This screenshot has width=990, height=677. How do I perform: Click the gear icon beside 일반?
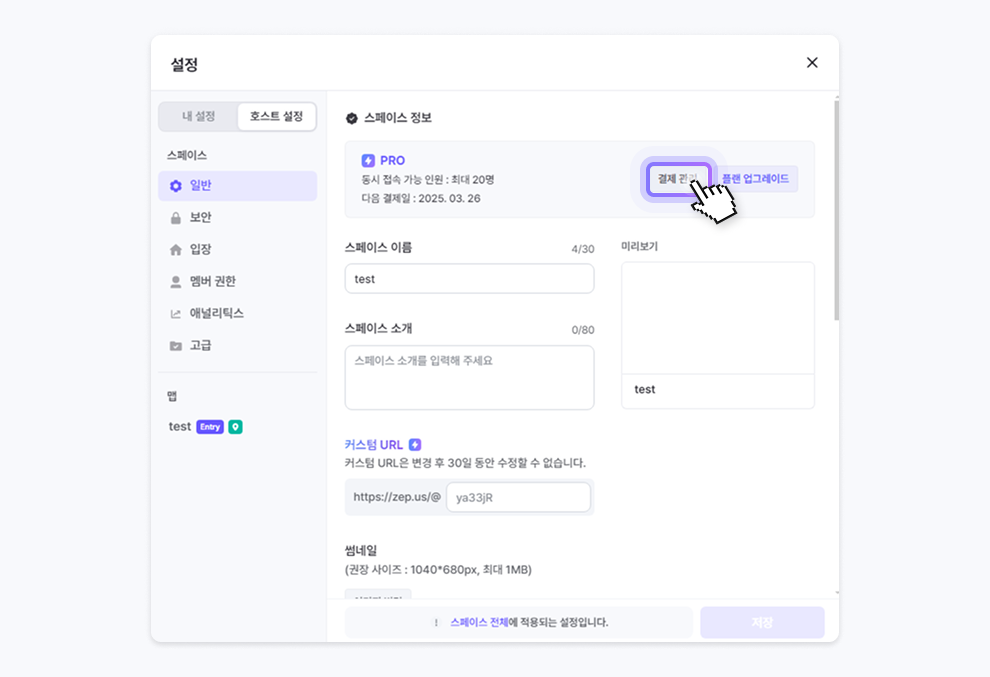pyautogui.click(x=176, y=186)
